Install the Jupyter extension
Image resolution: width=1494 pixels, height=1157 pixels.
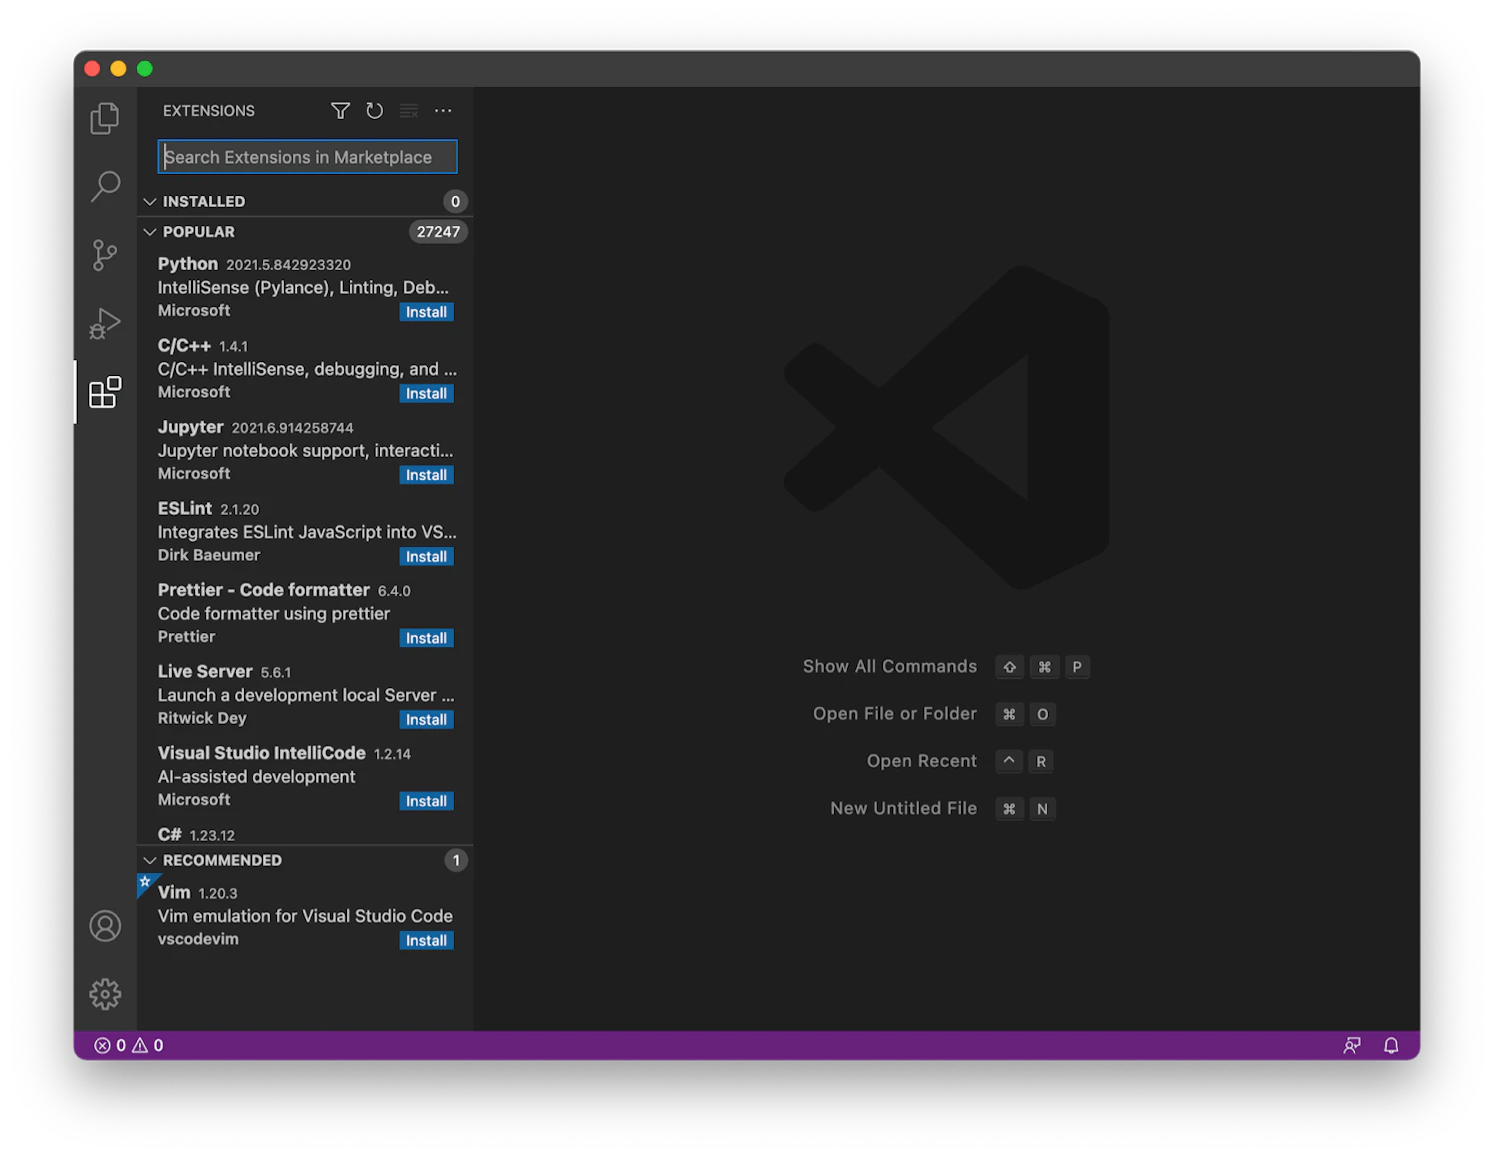coord(427,475)
